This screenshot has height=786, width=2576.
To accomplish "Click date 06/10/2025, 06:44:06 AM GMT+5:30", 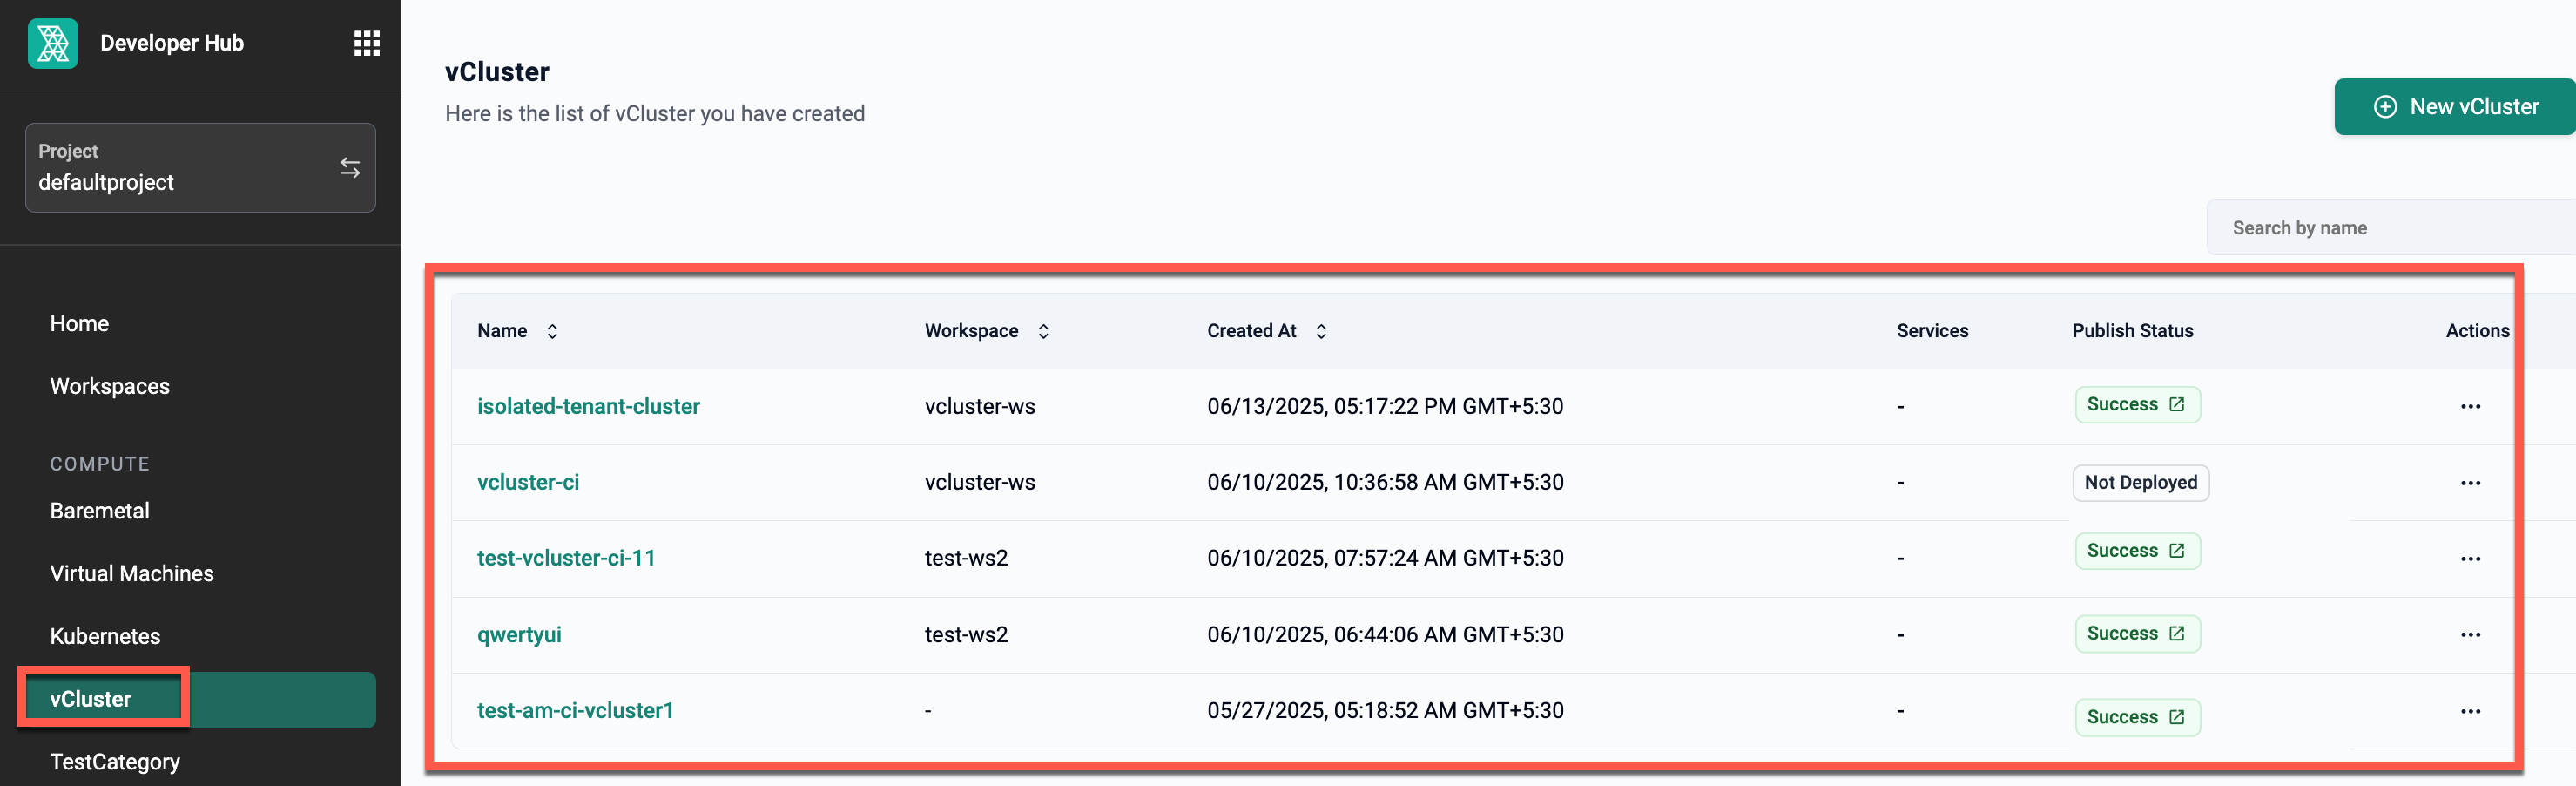I will point(1385,635).
